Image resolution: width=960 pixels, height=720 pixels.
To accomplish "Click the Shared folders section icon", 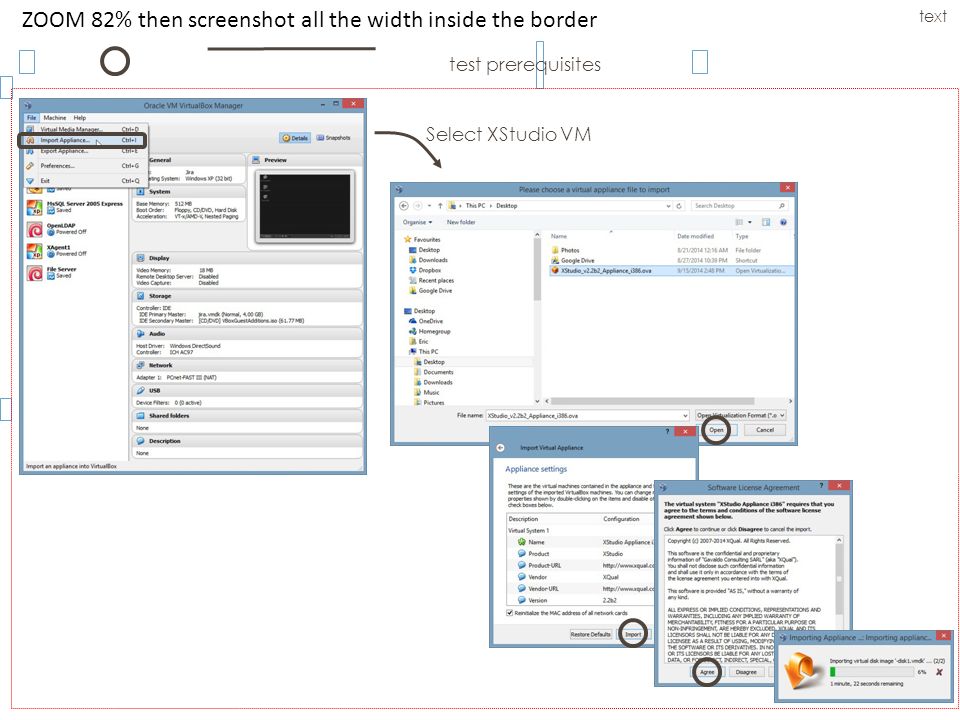I will 140,416.
